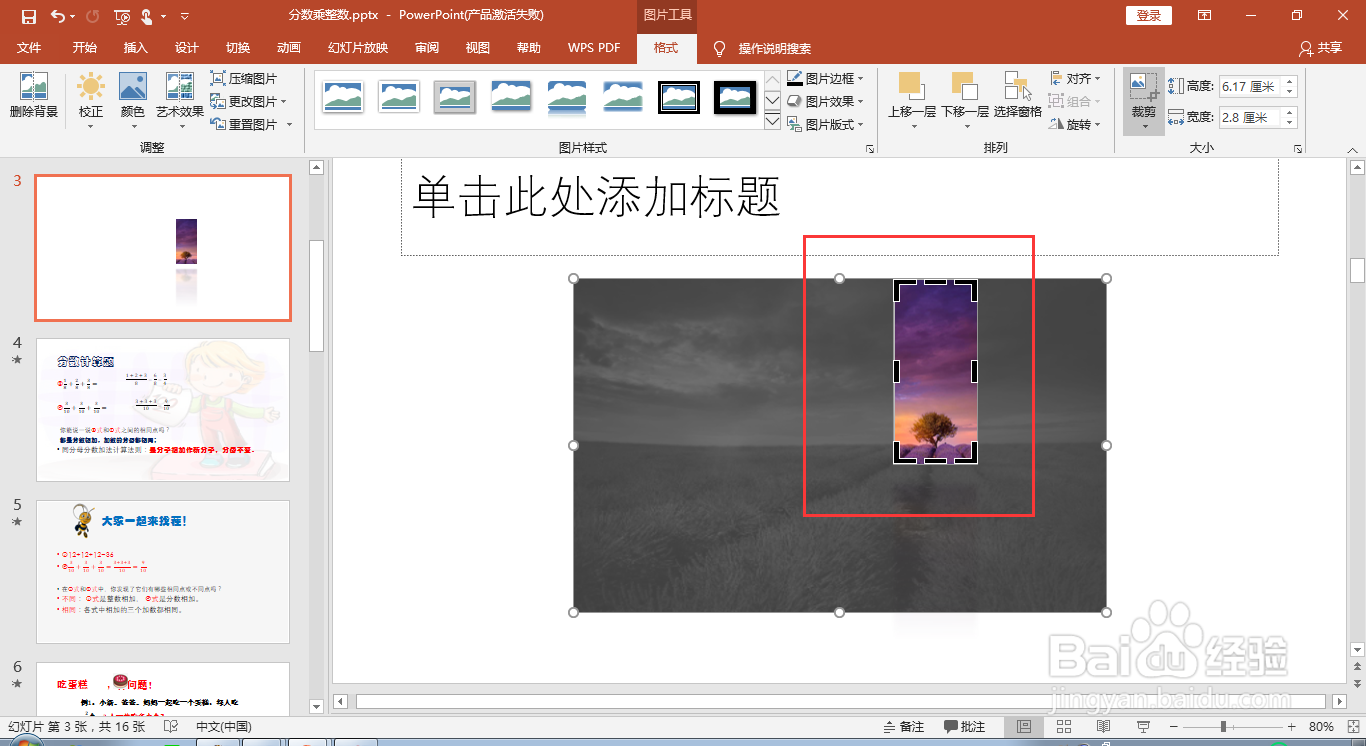Open Picture Effects (图片效果) menu
Screen dimensions: 1366x746
coord(825,101)
